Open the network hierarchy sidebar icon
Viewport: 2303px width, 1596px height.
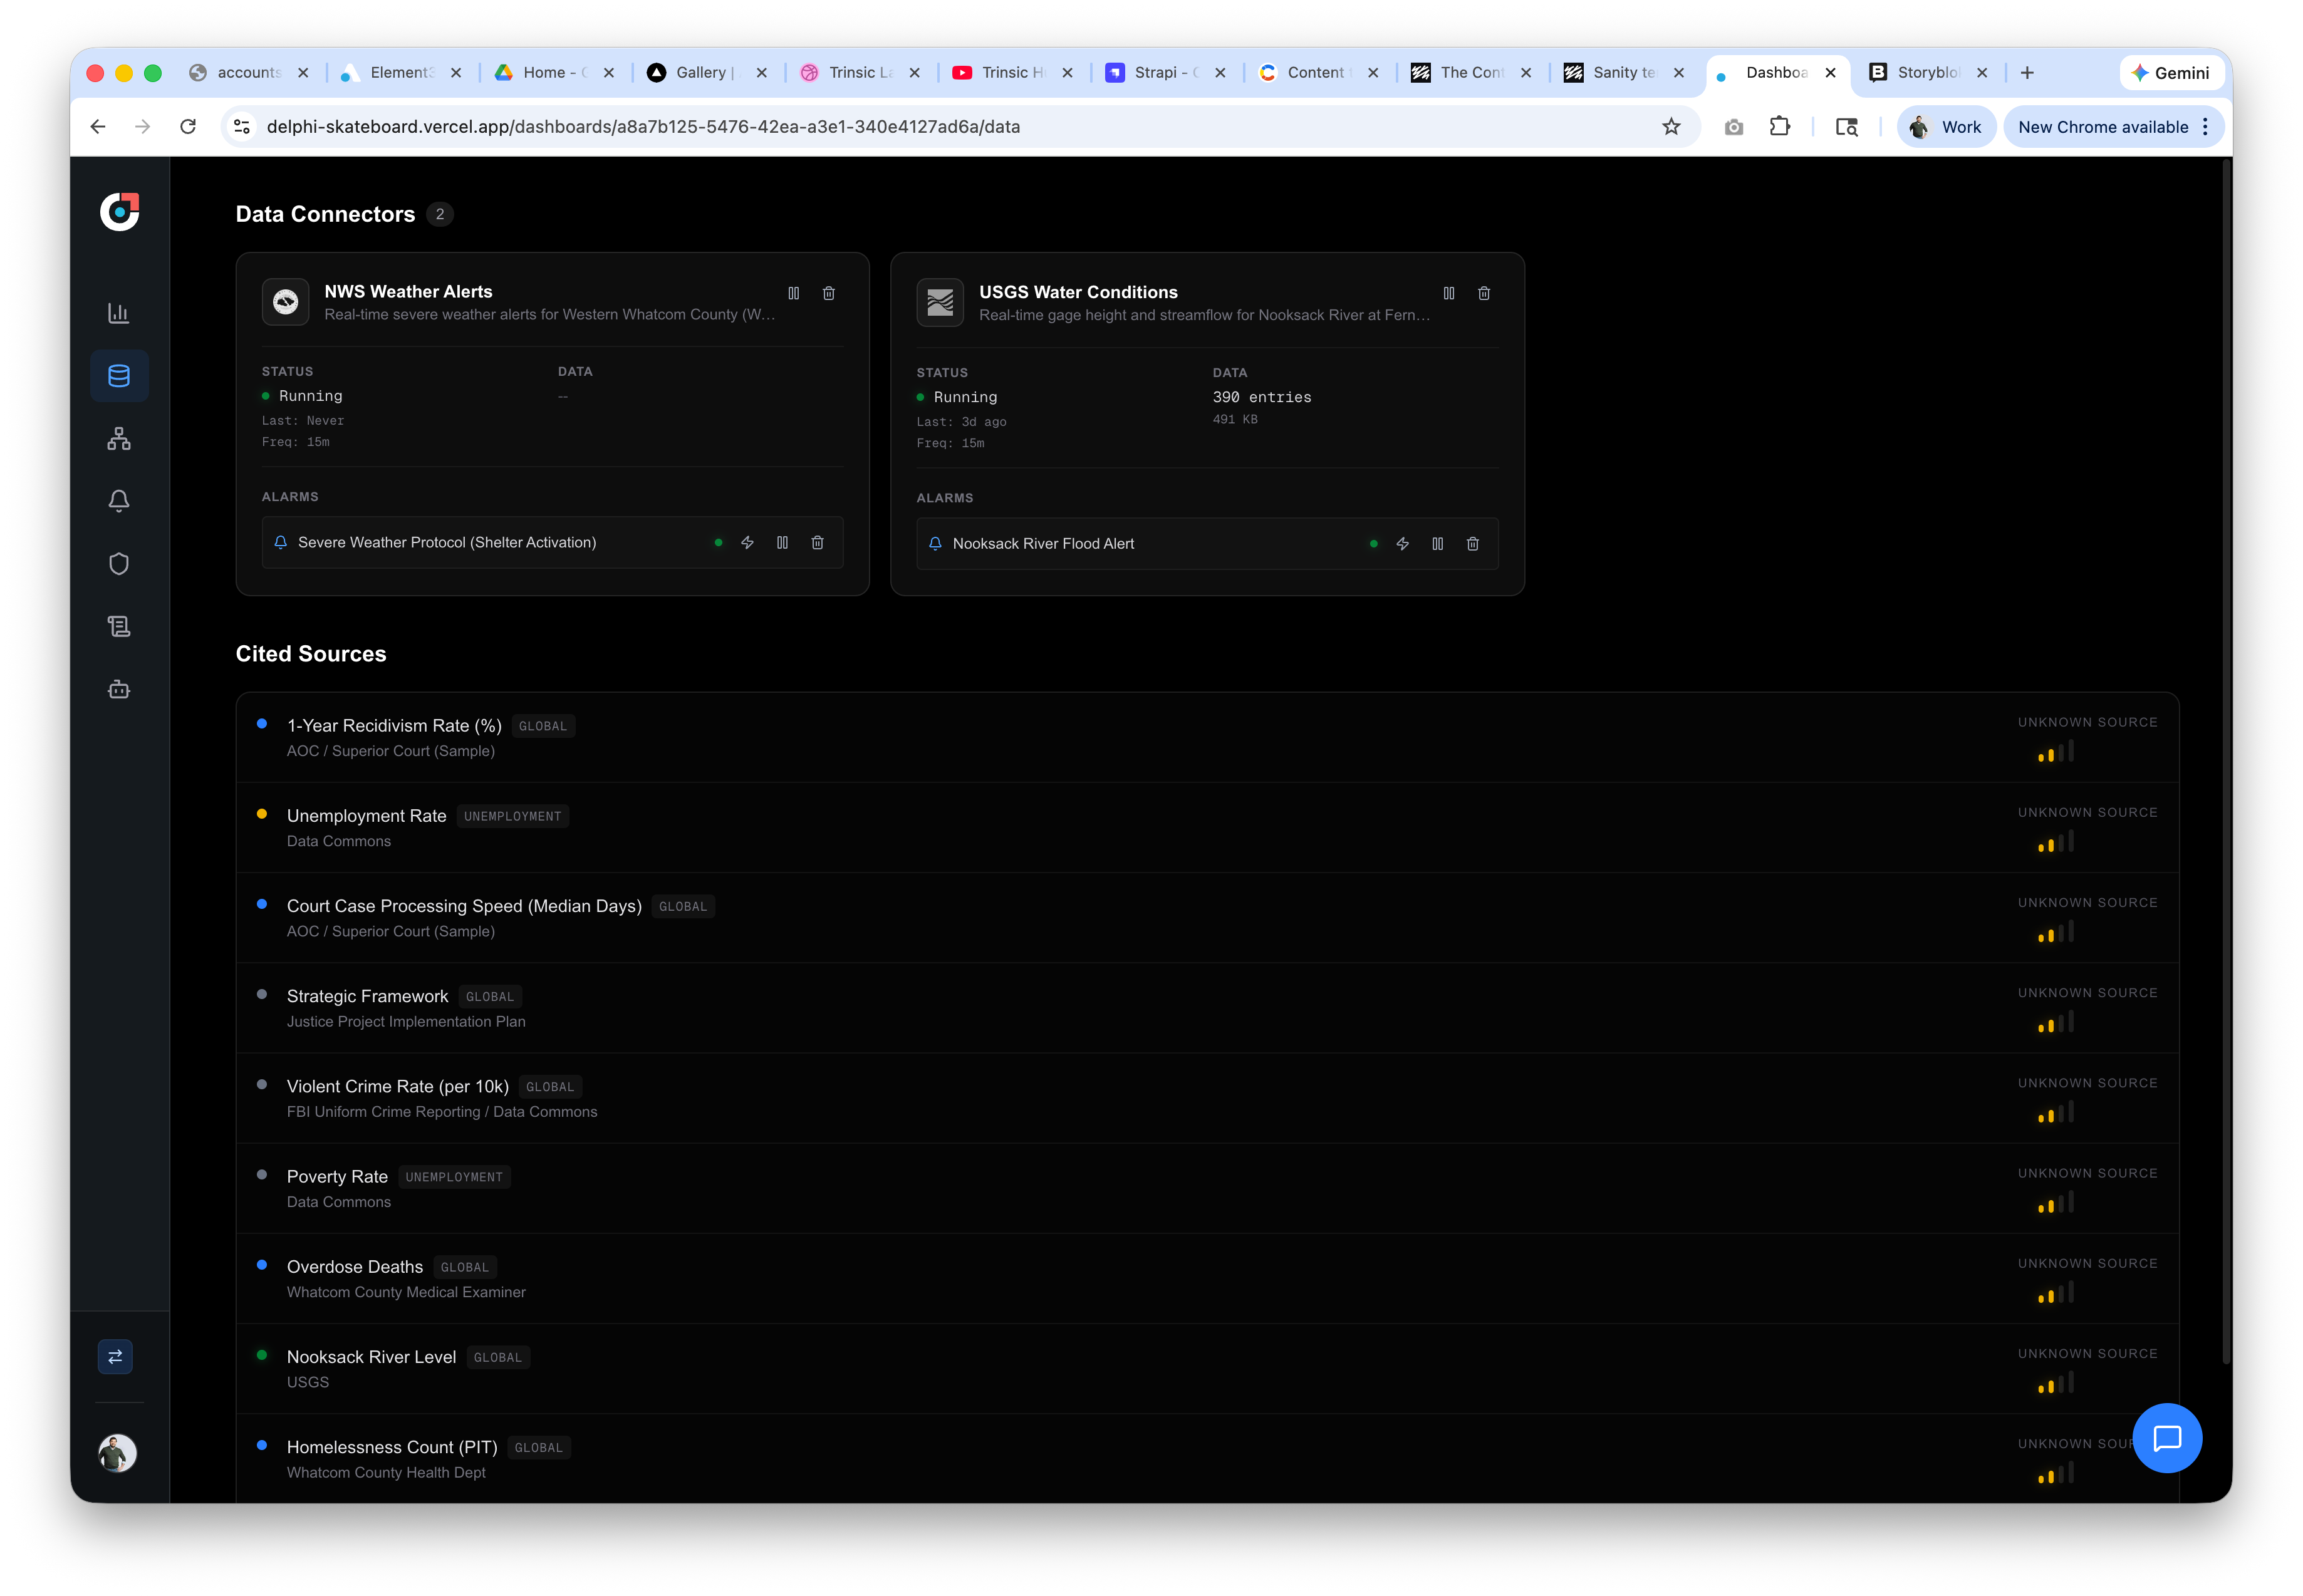119,438
